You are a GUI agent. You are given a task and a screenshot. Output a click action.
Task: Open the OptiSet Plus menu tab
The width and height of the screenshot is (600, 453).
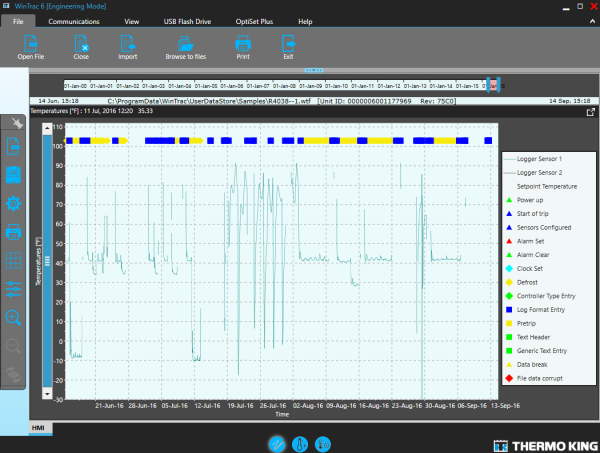tap(254, 20)
